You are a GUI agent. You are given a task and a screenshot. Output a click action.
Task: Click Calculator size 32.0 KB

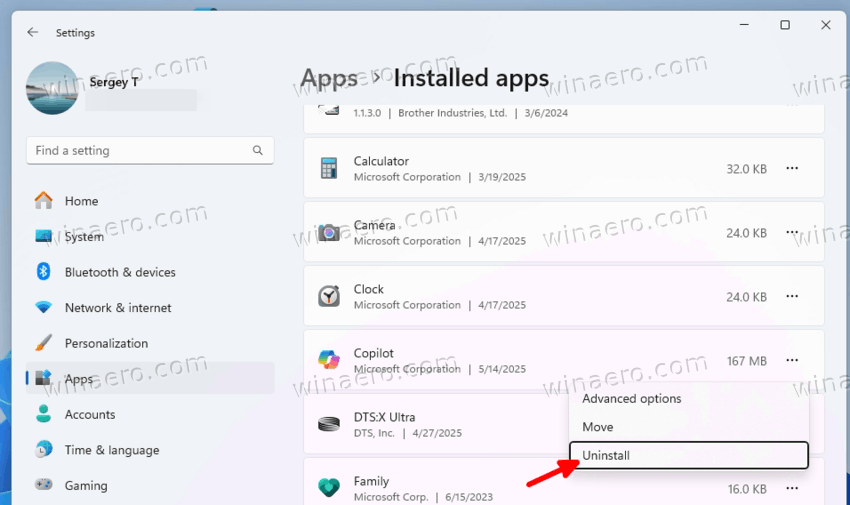pyautogui.click(x=746, y=169)
